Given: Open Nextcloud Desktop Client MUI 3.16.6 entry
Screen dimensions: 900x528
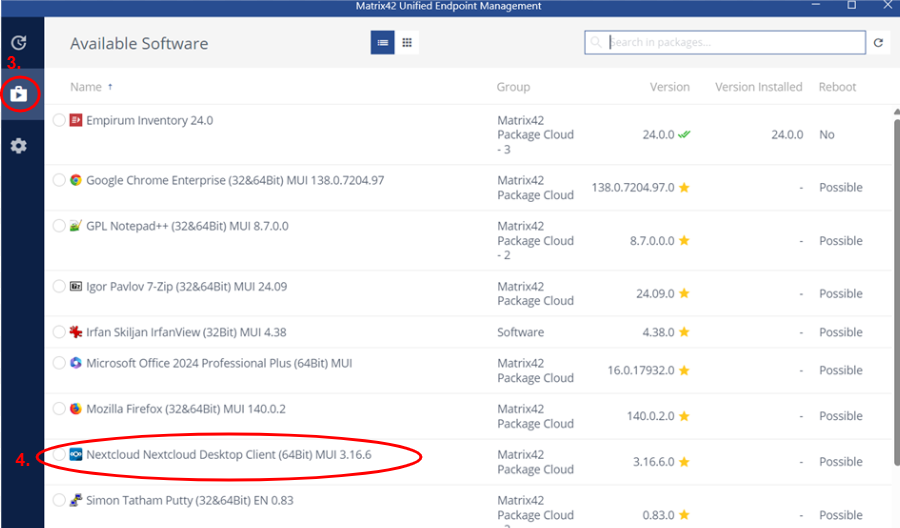Looking at the screenshot, I should (x=229, y=455).
